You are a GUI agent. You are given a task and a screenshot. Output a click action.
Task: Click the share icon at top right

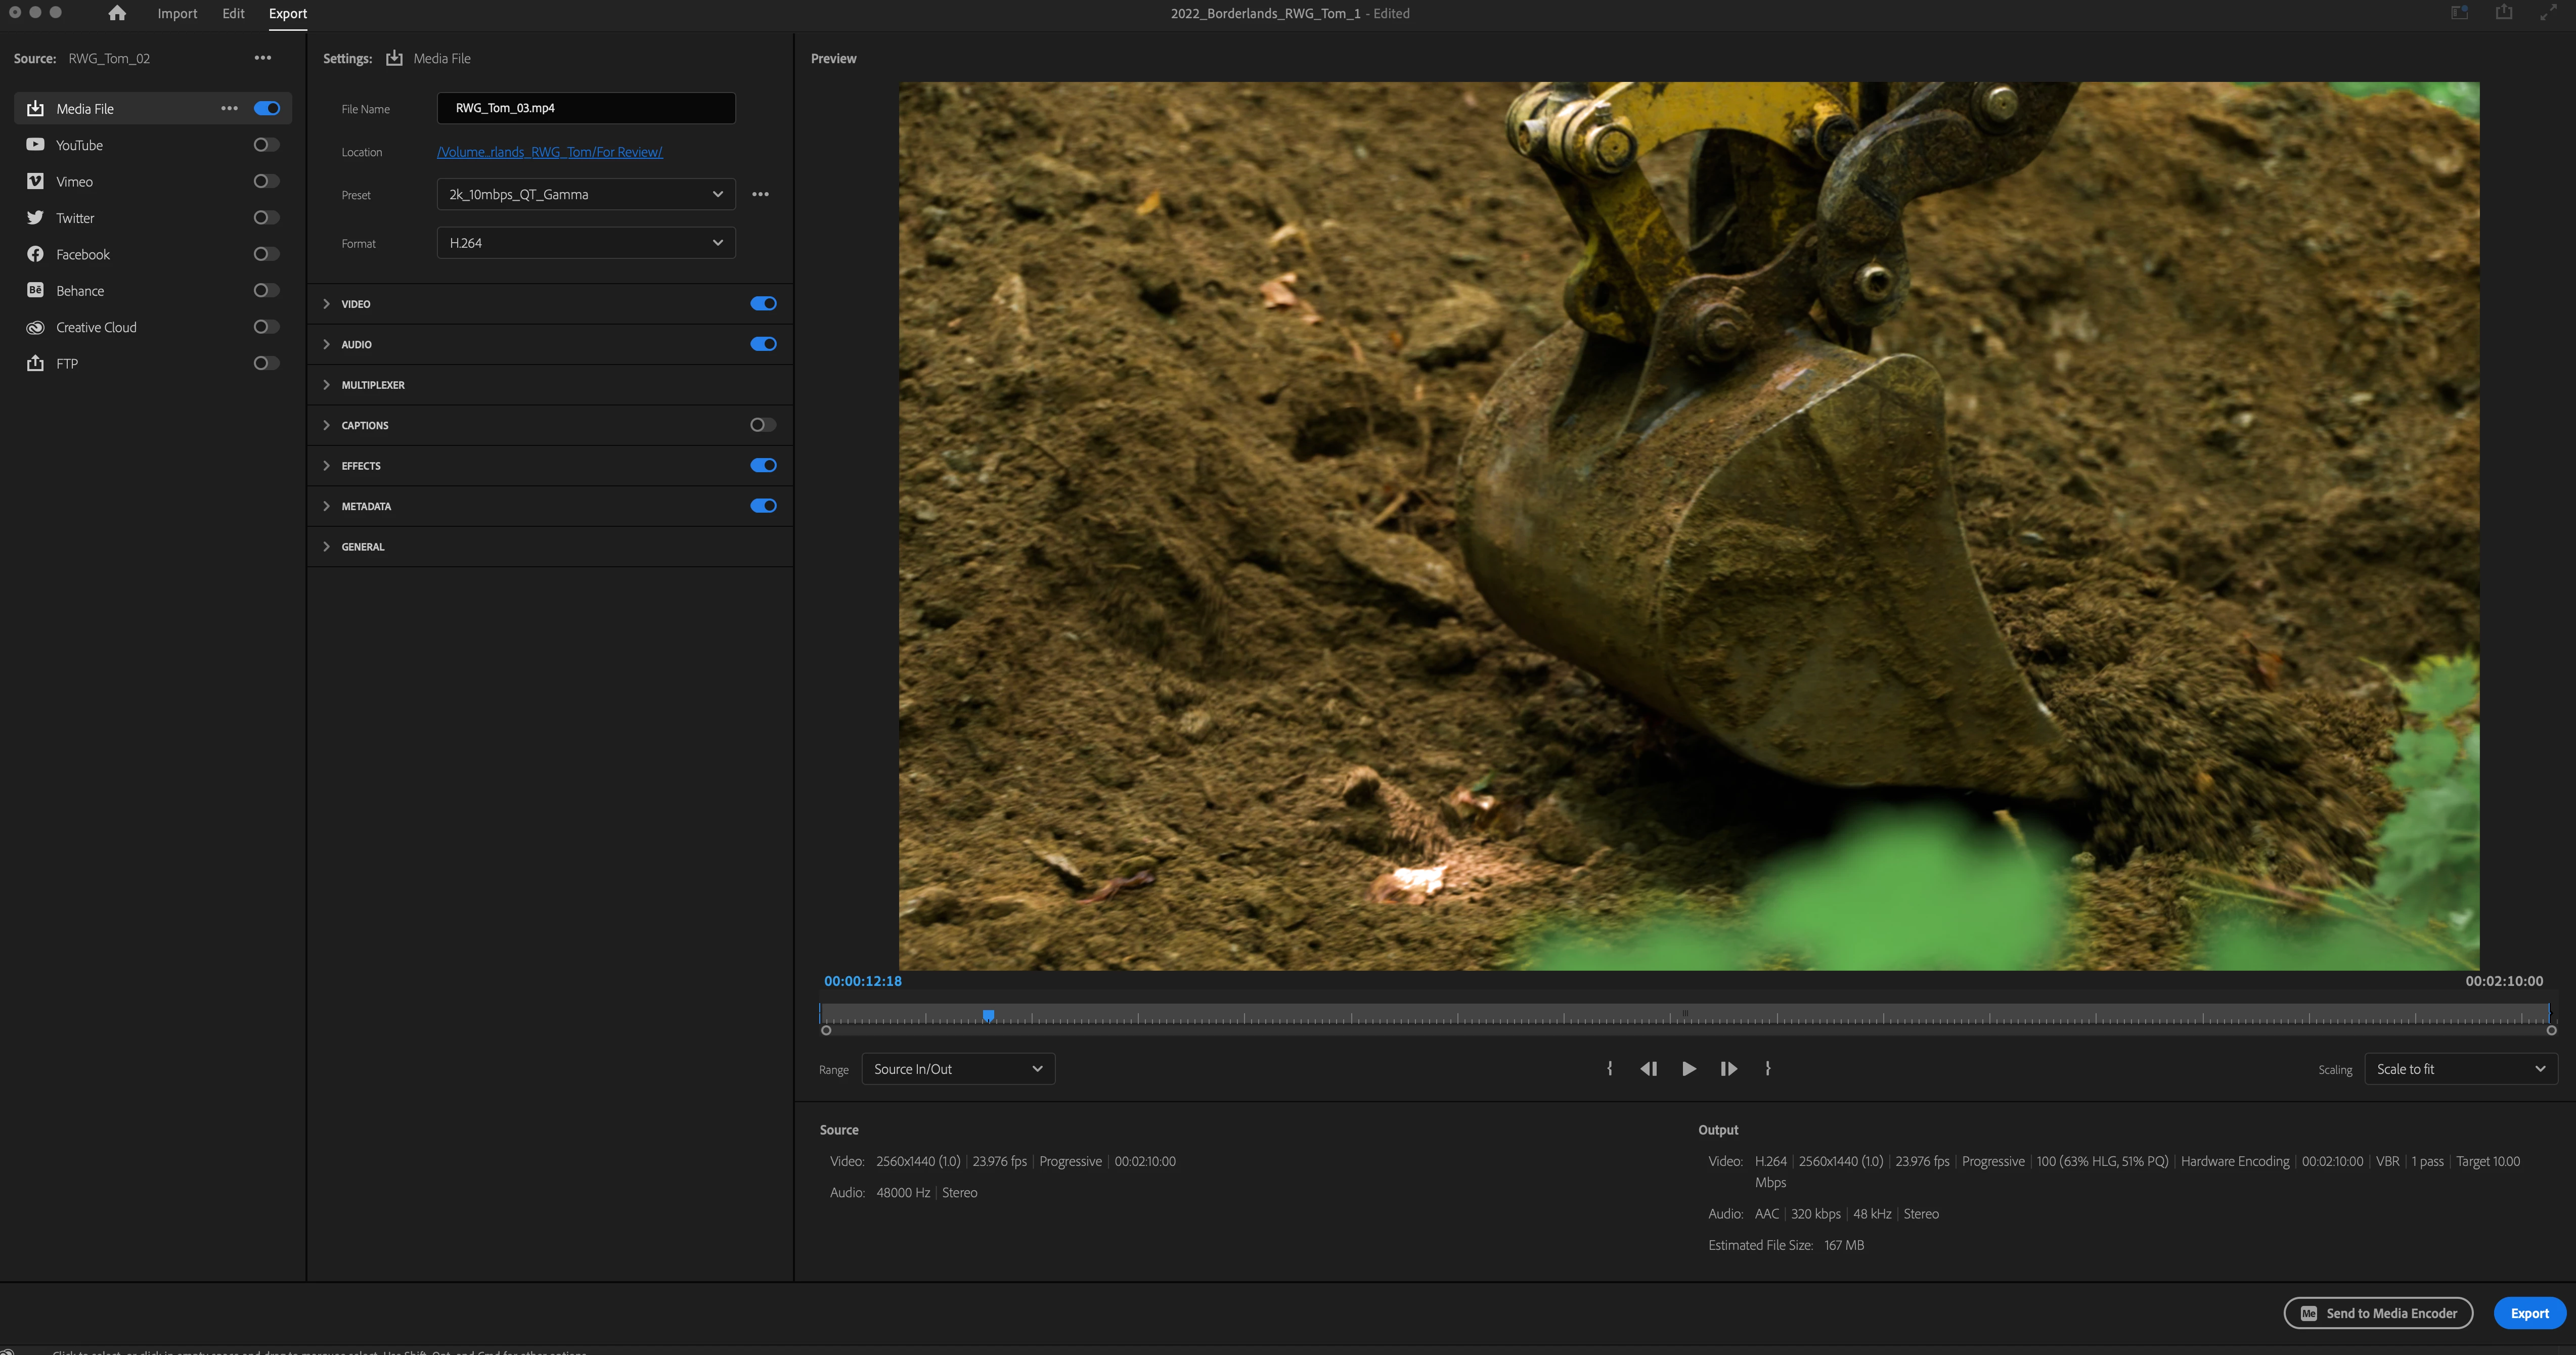click(2504, 13)
